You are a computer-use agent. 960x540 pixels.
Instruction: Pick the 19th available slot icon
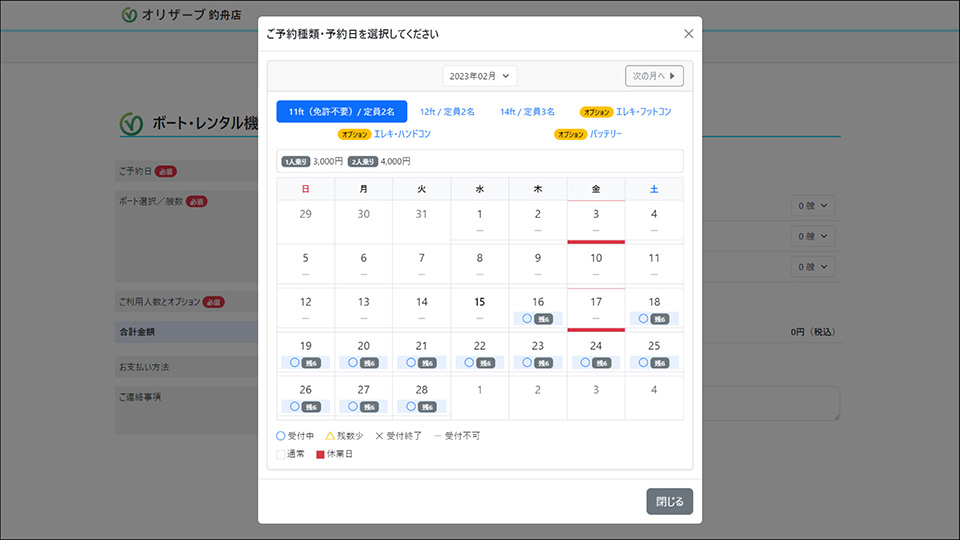tap(295, 363)
